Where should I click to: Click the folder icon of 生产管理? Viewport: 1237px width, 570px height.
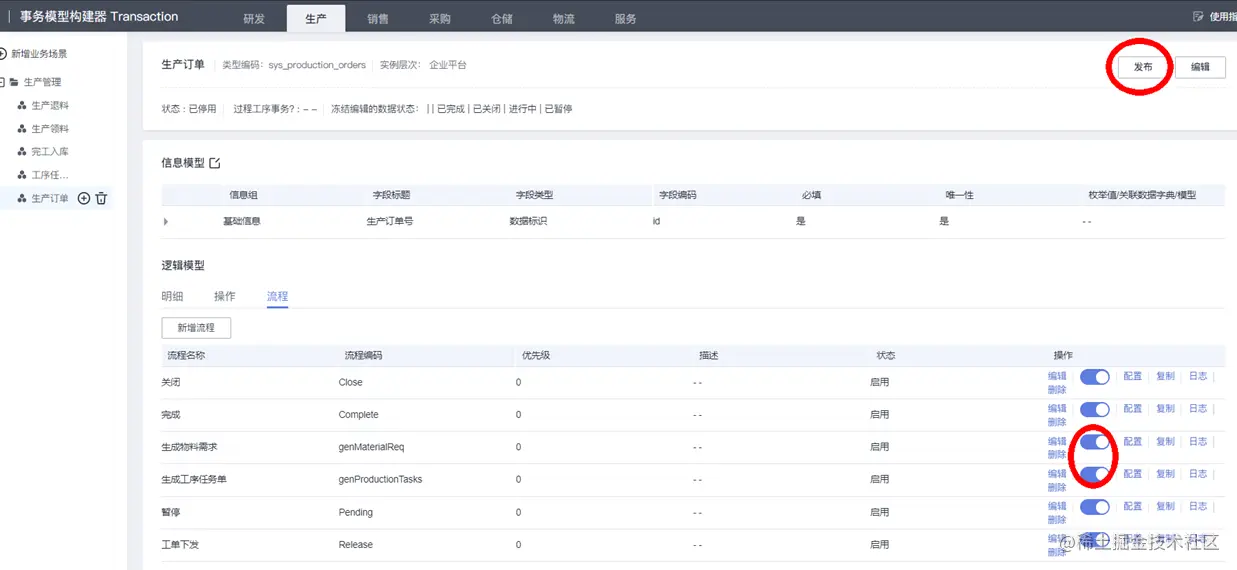click(15, 82)
